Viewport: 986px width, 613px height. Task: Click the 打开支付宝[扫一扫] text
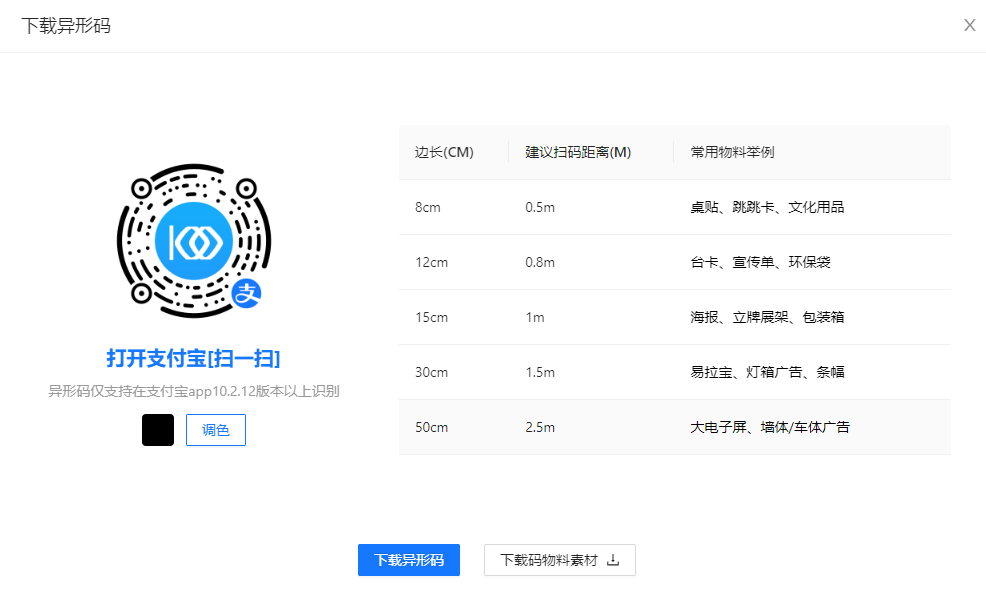coord(193,358)
